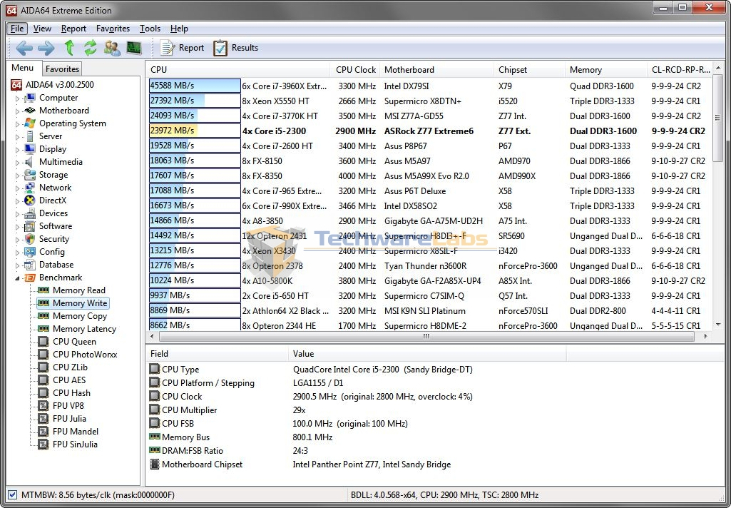Switch to the Favorites tab

coord(62,69)
